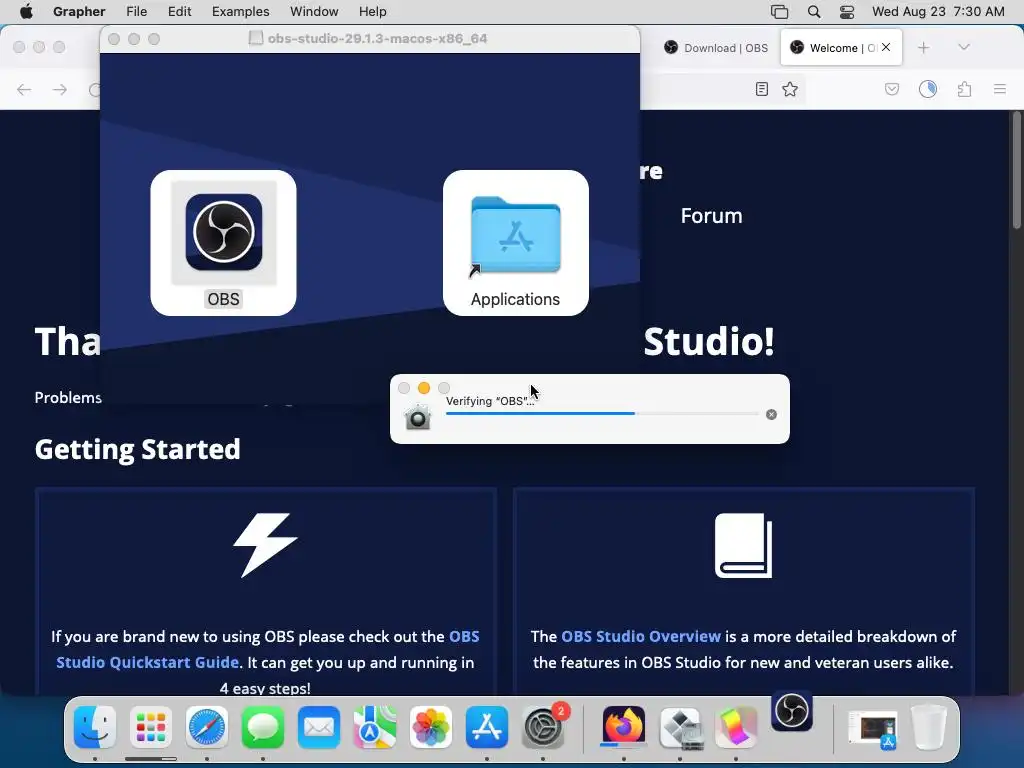Open the Help menu
This screenshot has width=1024, height=768.
click(372, 12)
